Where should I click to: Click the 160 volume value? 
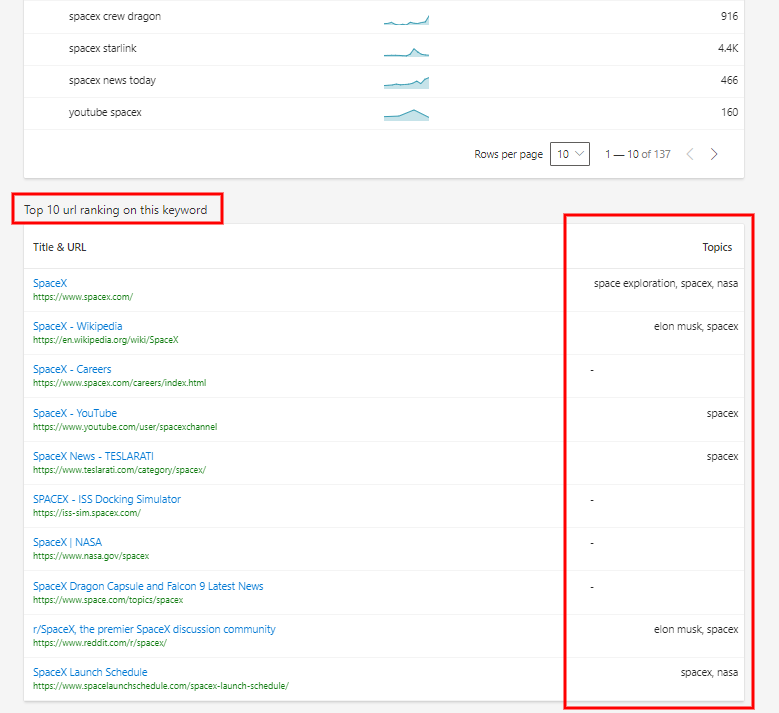pos(729,112)
